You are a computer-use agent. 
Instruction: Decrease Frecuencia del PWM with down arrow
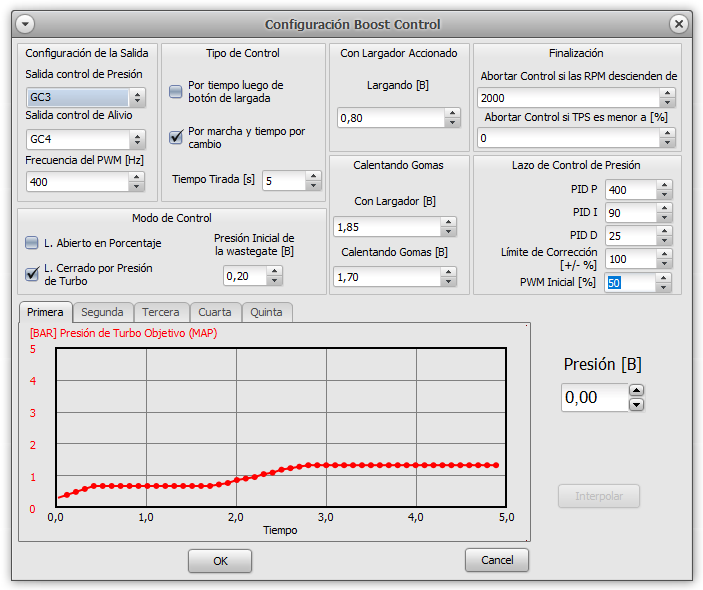[136, 187]
